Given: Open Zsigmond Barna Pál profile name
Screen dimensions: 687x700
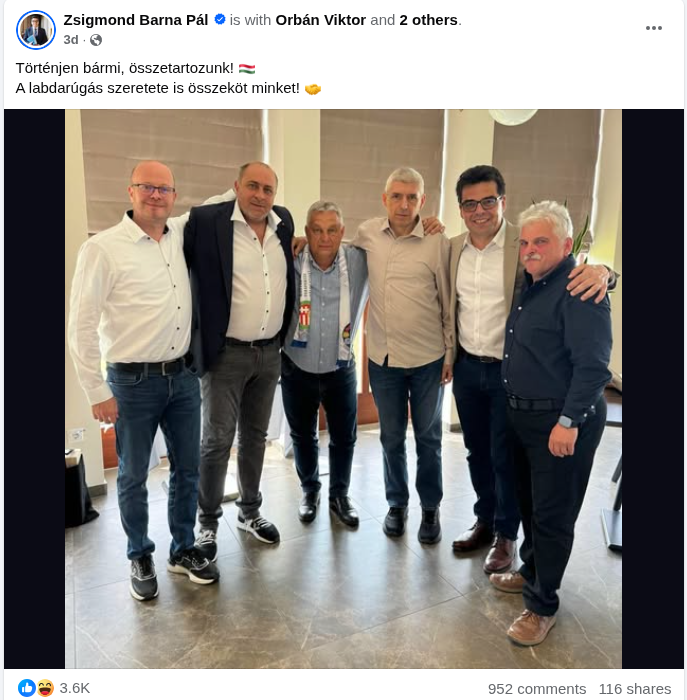Looking at the screenshot, I should coord(136,20).
